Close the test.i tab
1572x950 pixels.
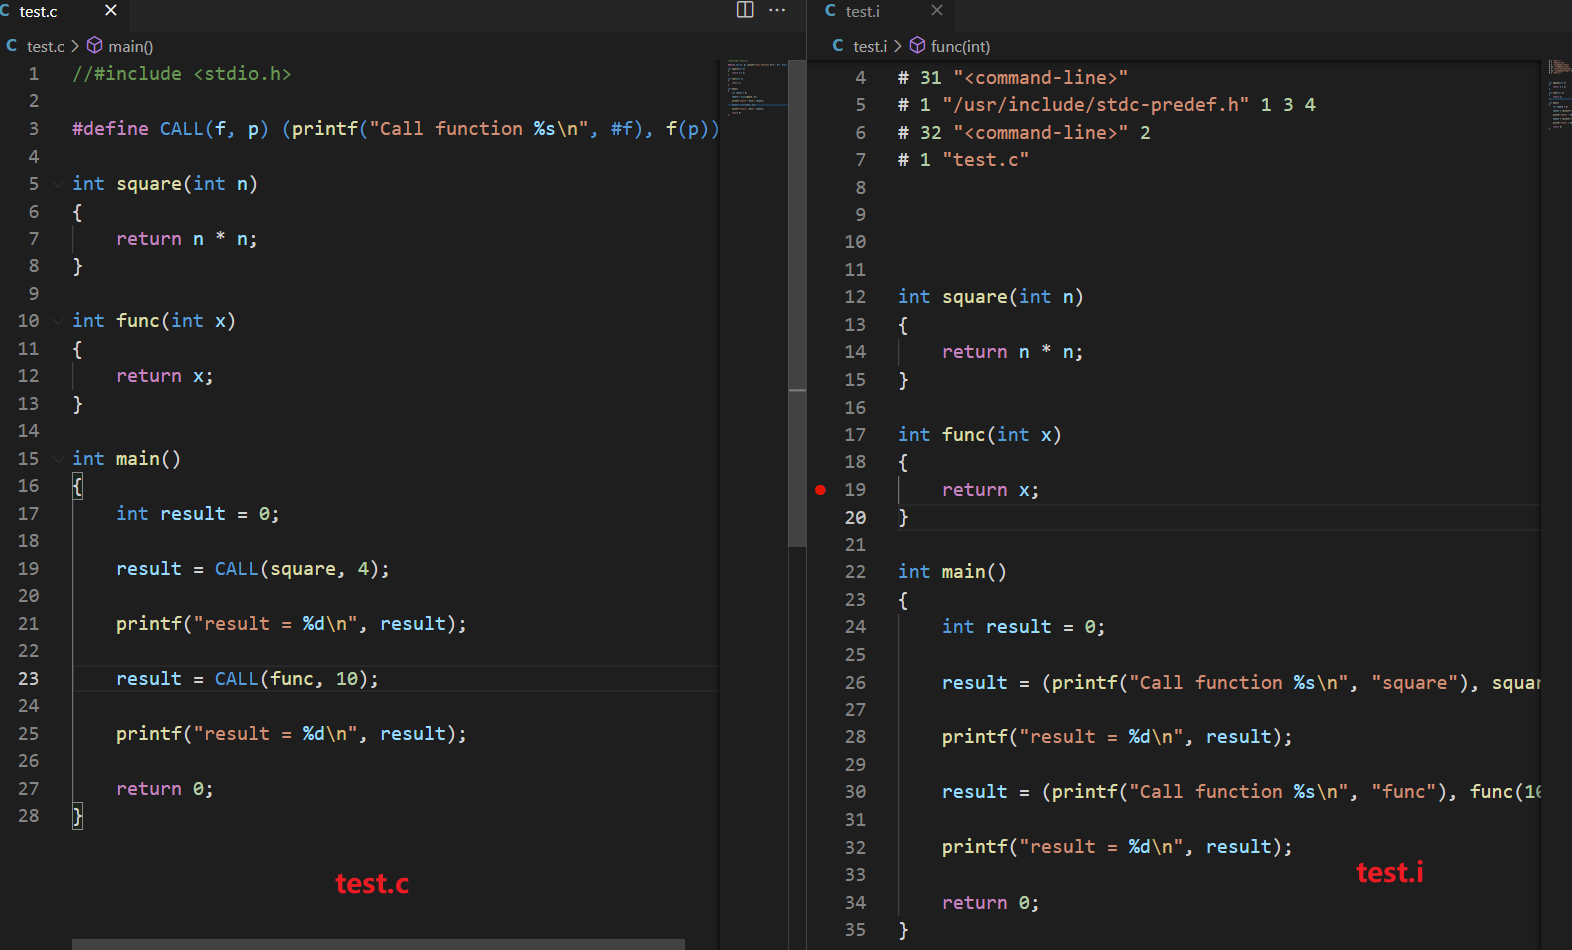click(x=937, y=11)
